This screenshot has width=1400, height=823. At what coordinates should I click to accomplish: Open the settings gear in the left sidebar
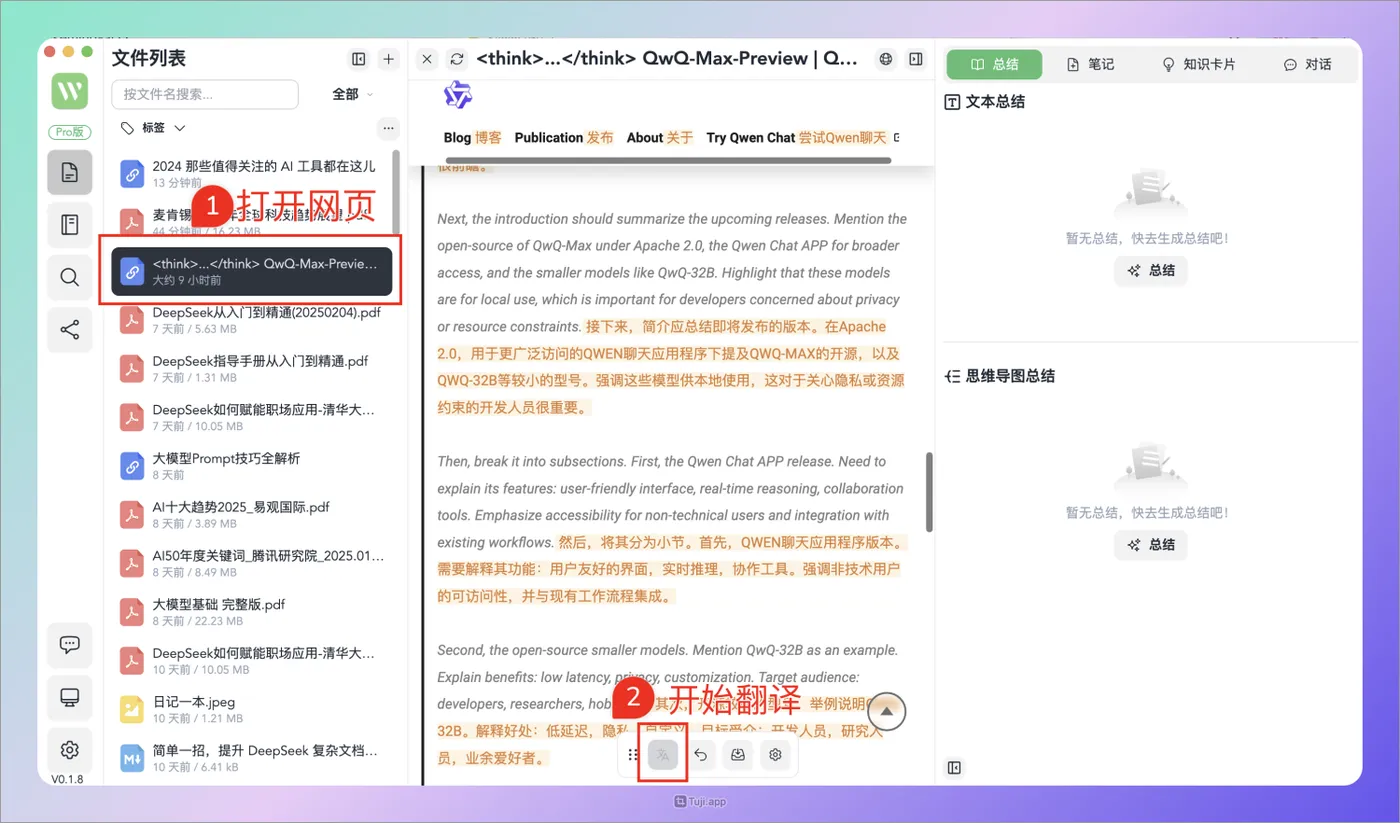pyautogui.click(x=69, y=749)
